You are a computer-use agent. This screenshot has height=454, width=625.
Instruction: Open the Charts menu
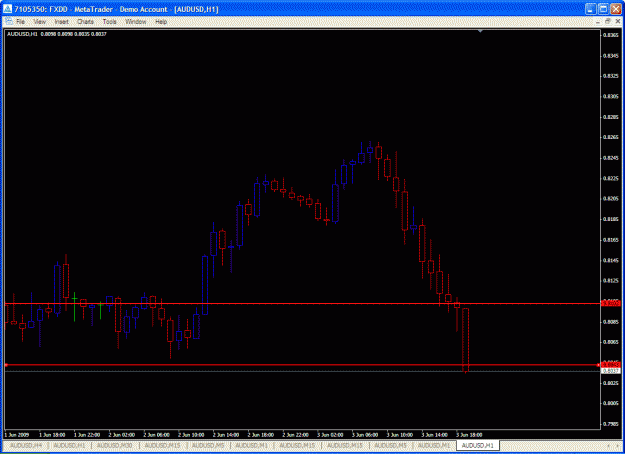(x=85, y=22)
